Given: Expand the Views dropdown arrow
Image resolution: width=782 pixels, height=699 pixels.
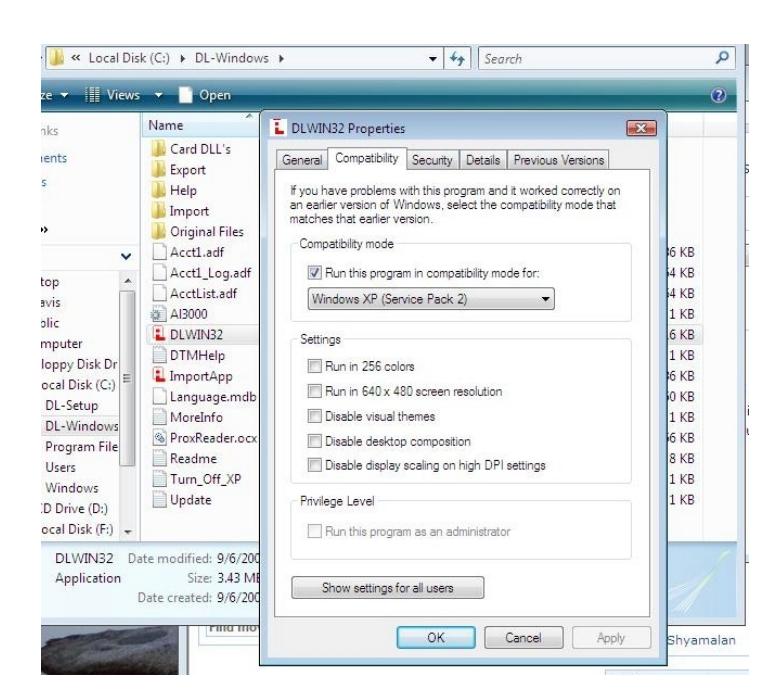Looking at the screenshot, I should pos(158,95).
